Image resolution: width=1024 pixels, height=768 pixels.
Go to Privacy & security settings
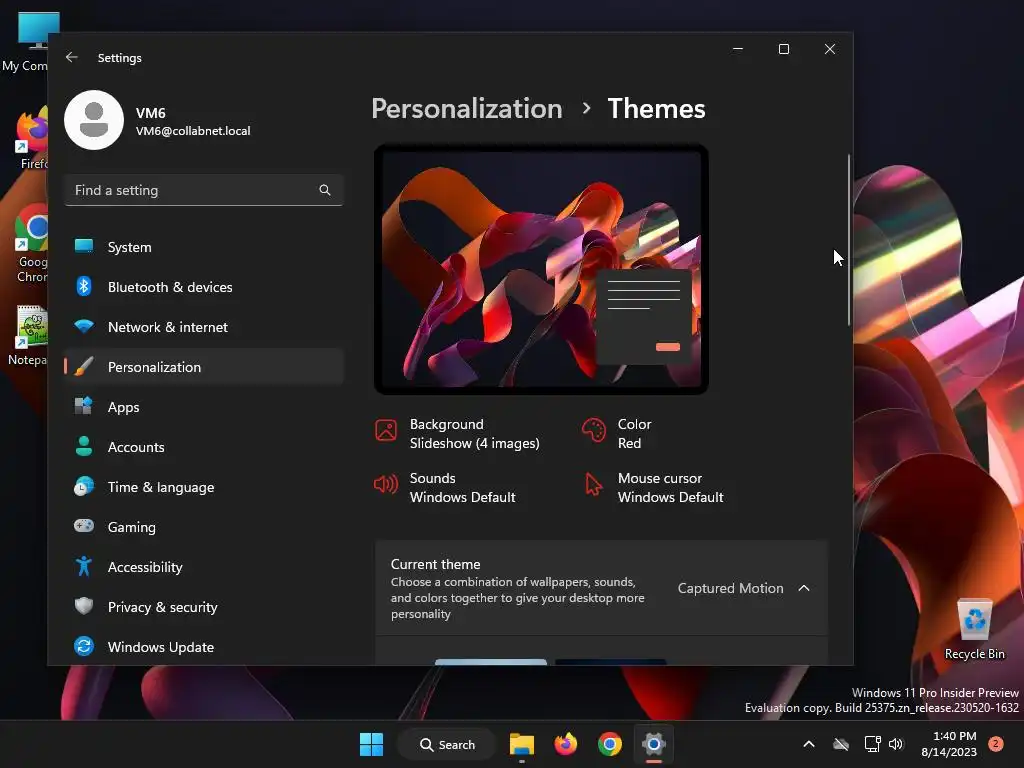pos(204,607)
